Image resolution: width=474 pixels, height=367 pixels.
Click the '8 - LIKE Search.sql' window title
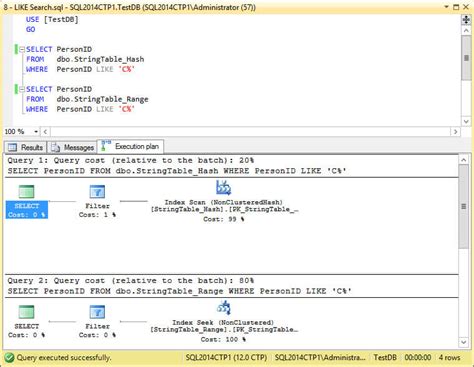point(130,7)
